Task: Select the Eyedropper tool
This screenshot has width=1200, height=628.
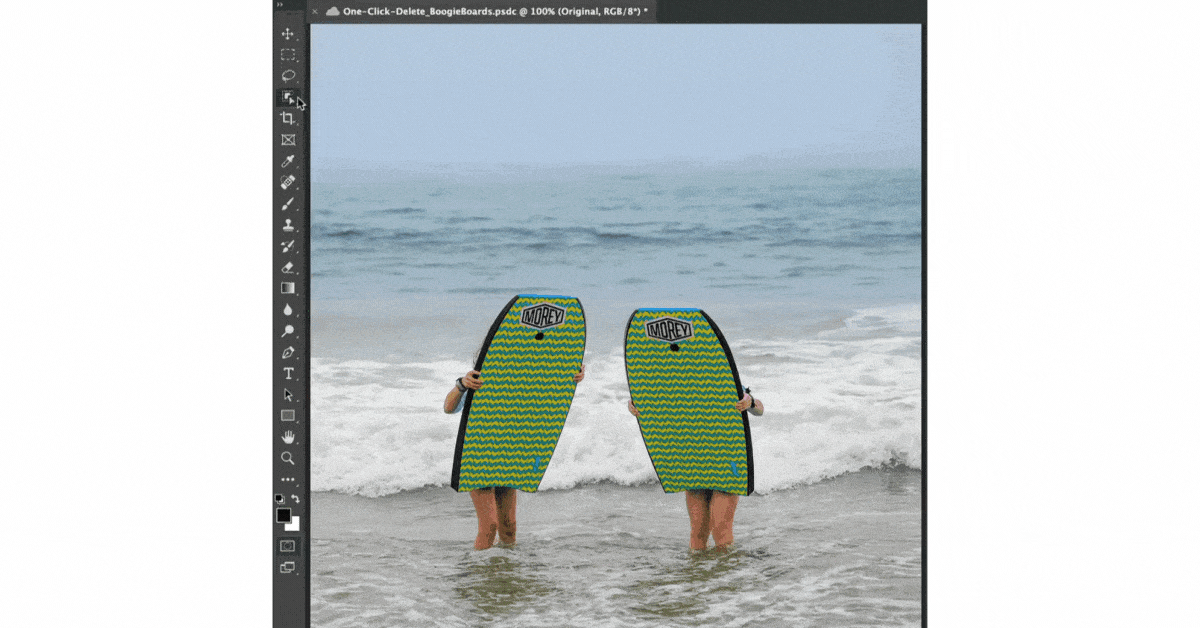Action: click(288, 161)
